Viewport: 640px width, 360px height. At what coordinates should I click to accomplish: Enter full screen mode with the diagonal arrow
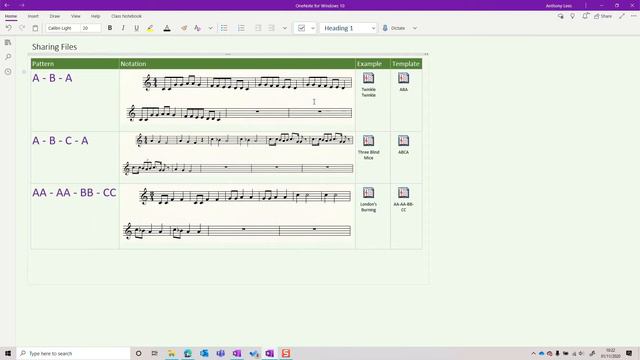[x=622, y=16]
